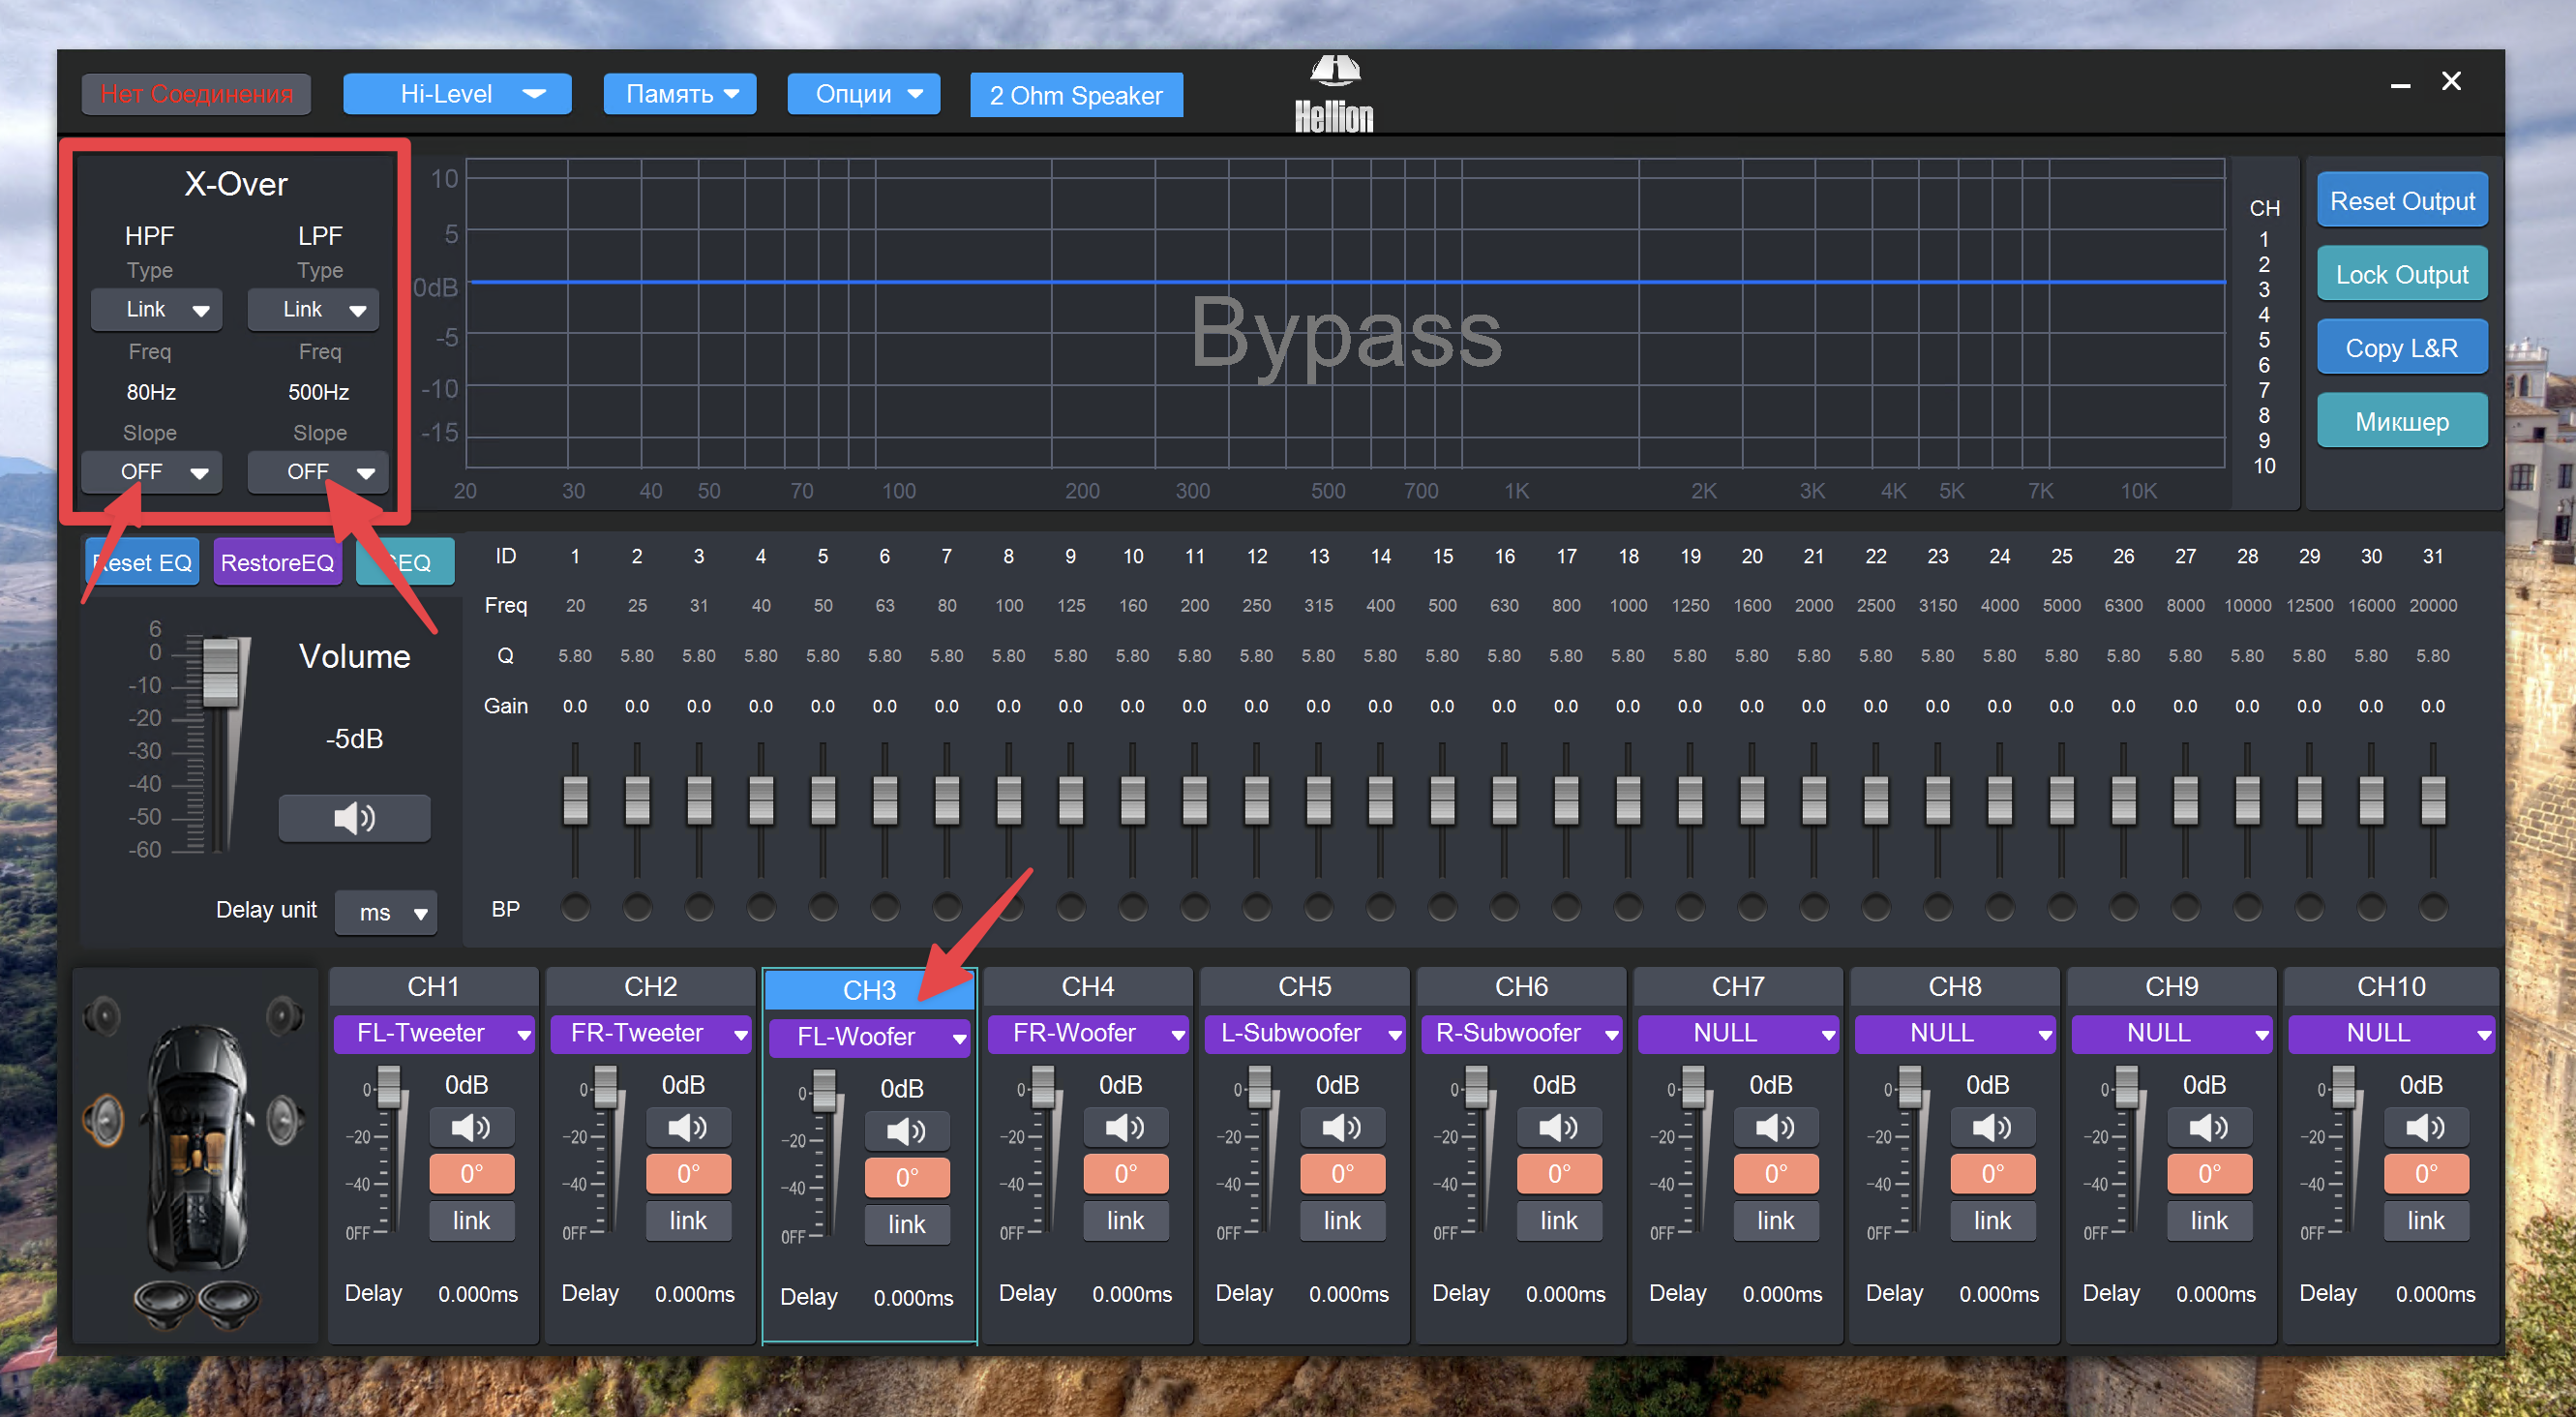Mute CH10 speaker icon
2576x1417 pixels.
(2425, 1128)
